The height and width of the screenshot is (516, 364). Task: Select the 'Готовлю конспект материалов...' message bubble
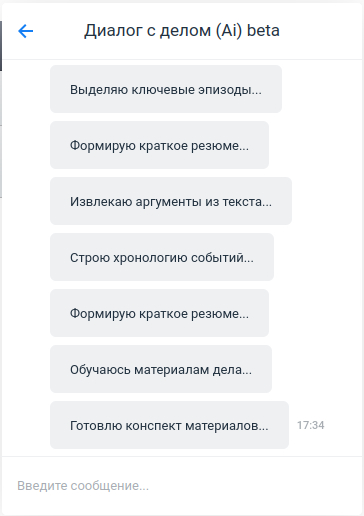169,425
